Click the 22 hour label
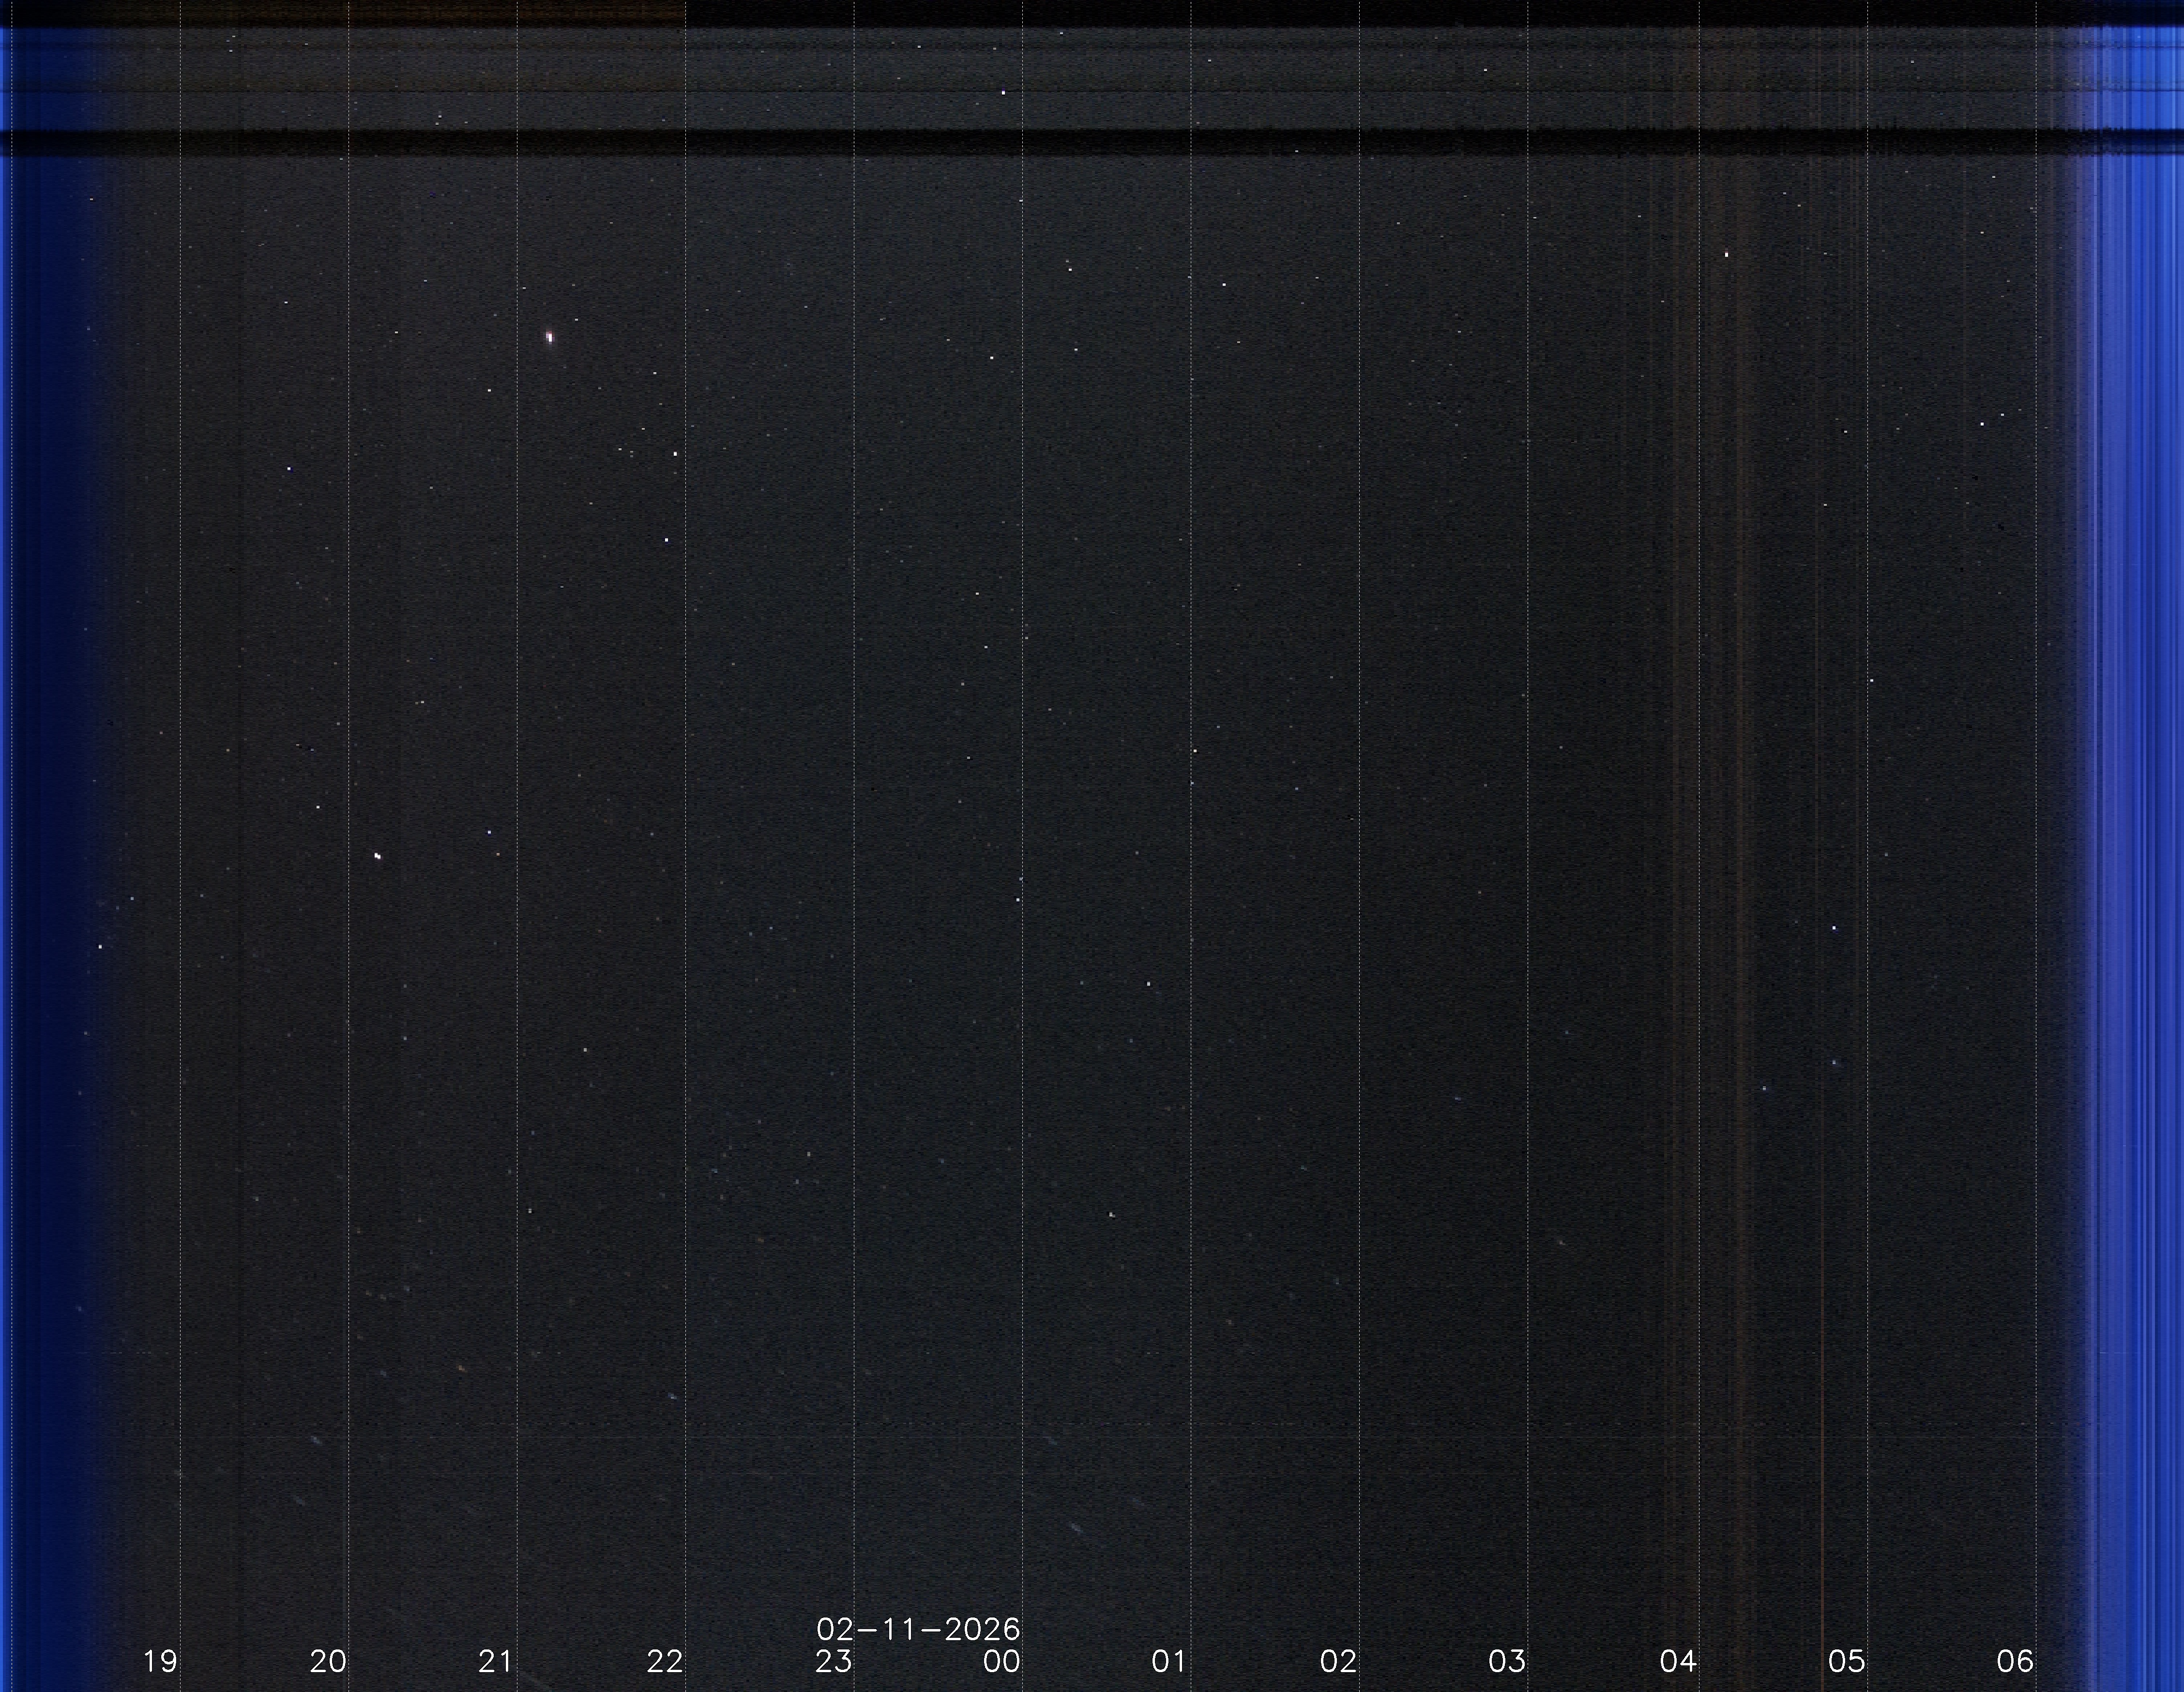The width and height of the screenshot is (2184, 1692). (x=665, y=1662)
